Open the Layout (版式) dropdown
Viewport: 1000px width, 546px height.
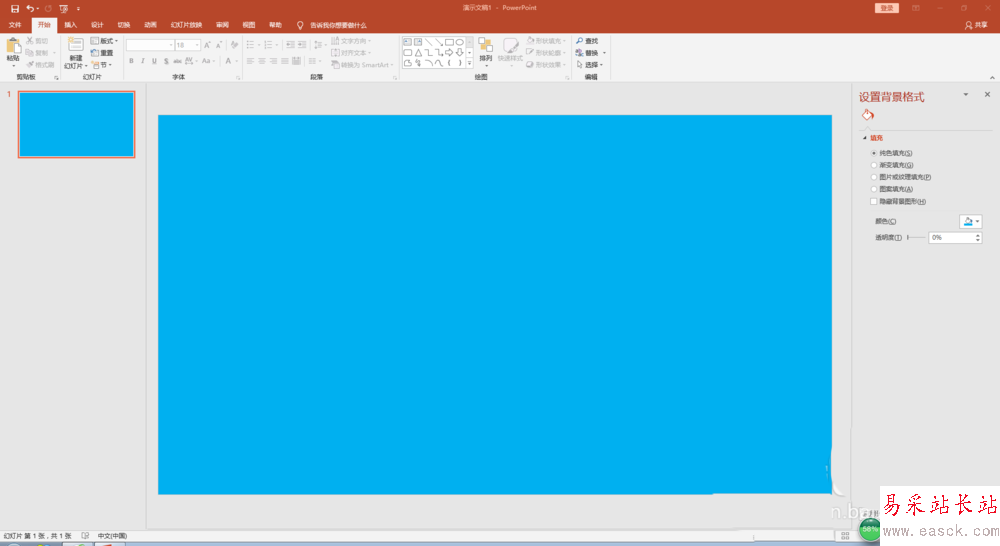105,41
